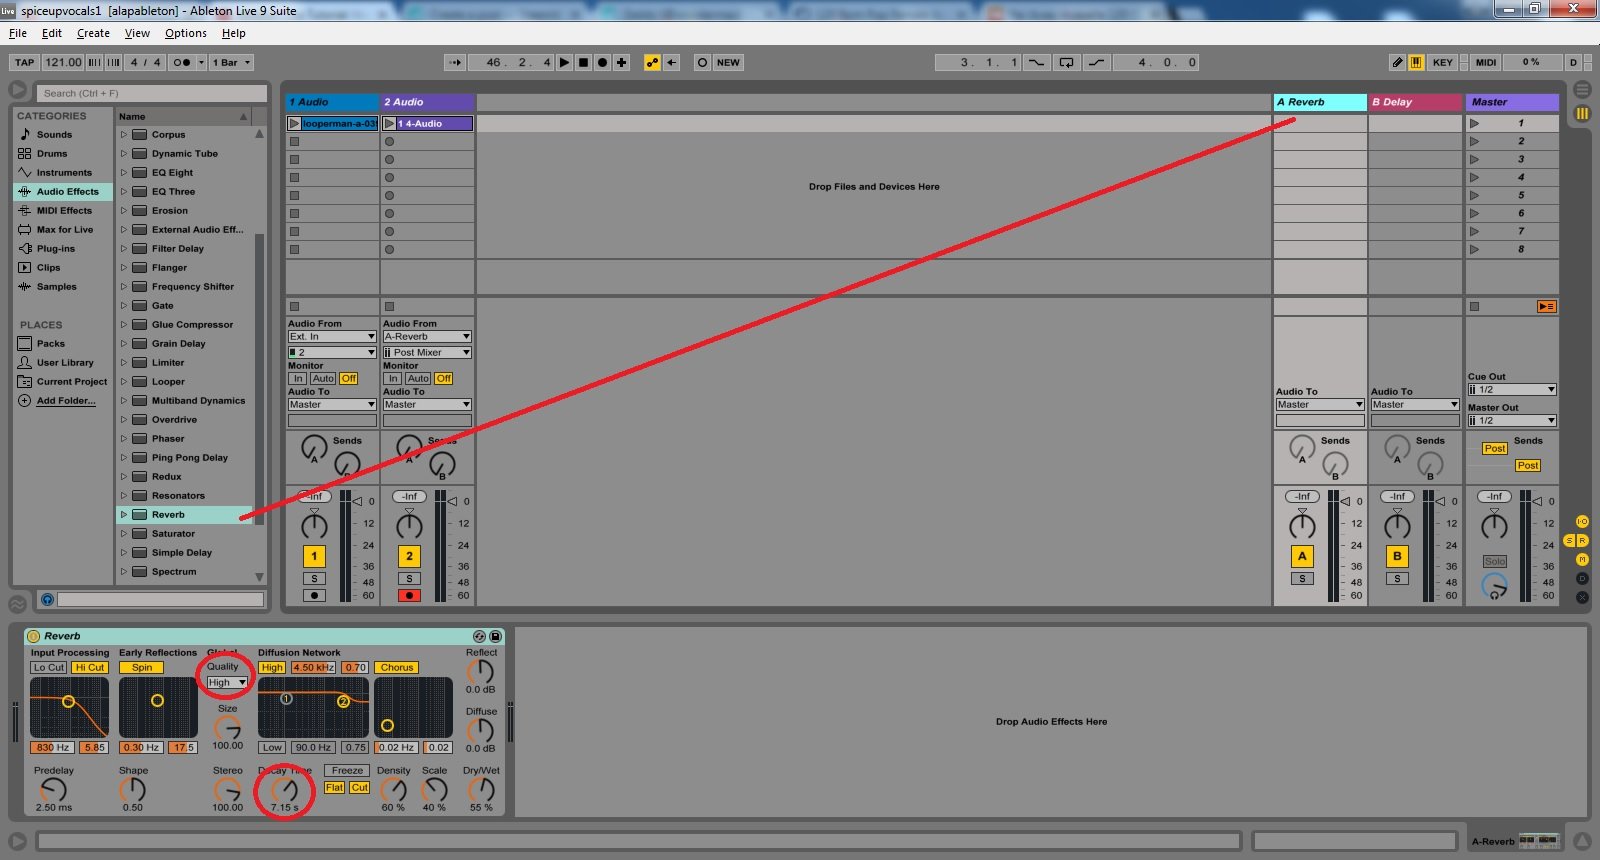1600x860 pixels.
Task: Switch to Arrangement View via selector icon
Action: tap(1582, 90)
